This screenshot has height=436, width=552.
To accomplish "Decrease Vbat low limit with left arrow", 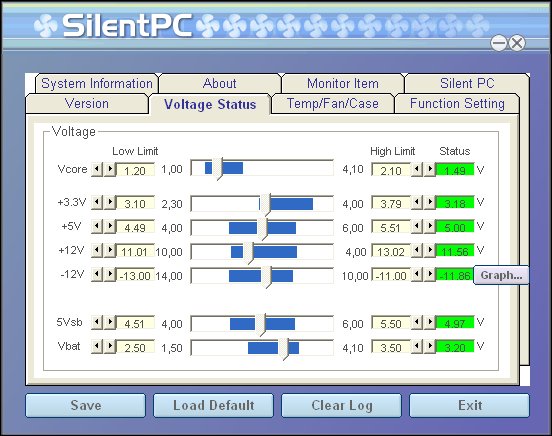I will click(97, 346).
